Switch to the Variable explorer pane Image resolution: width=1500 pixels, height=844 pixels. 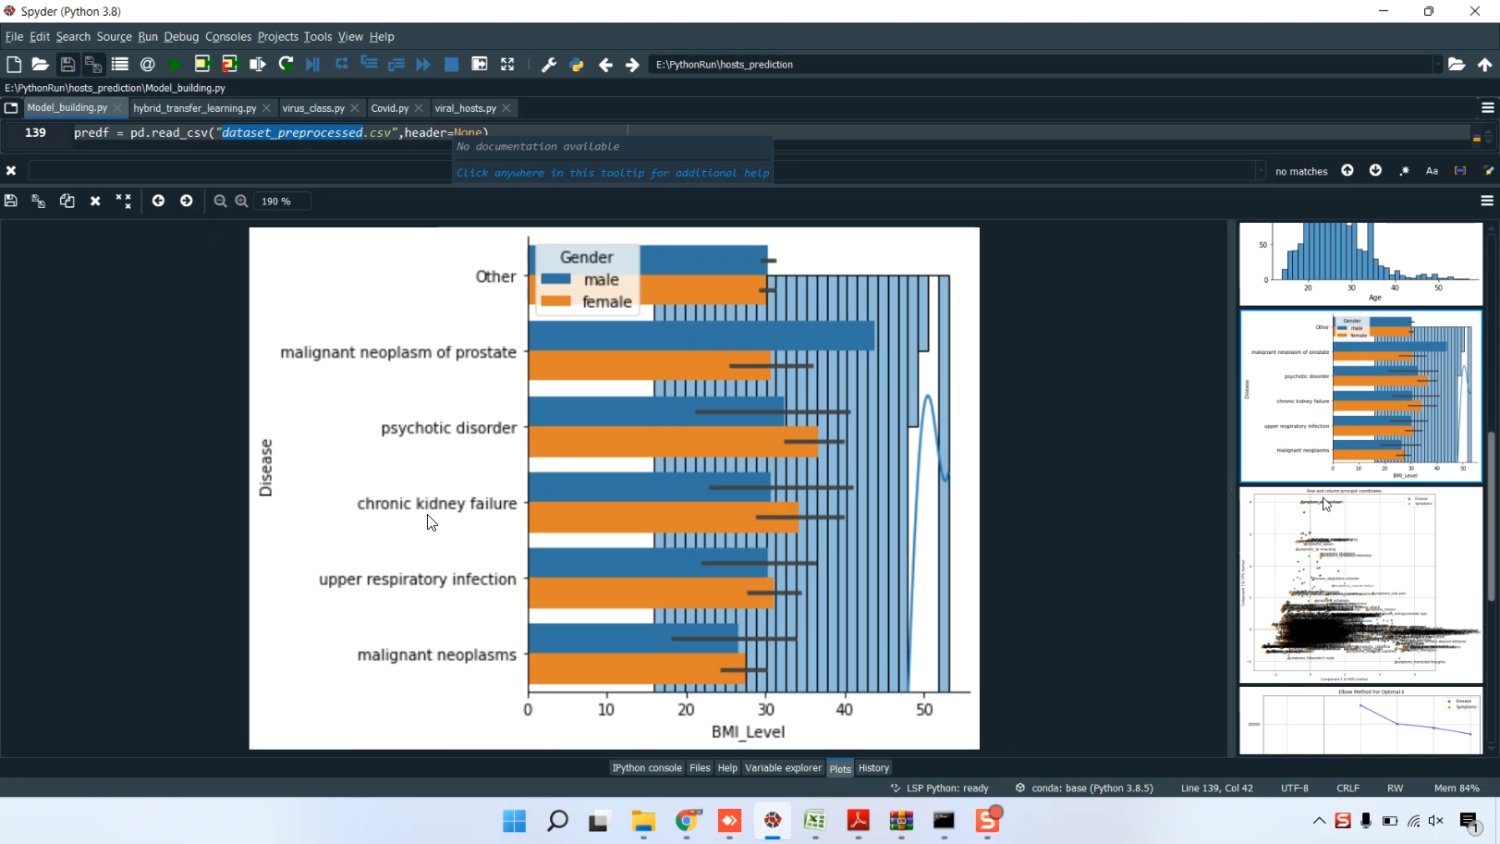tap(782, 768)
